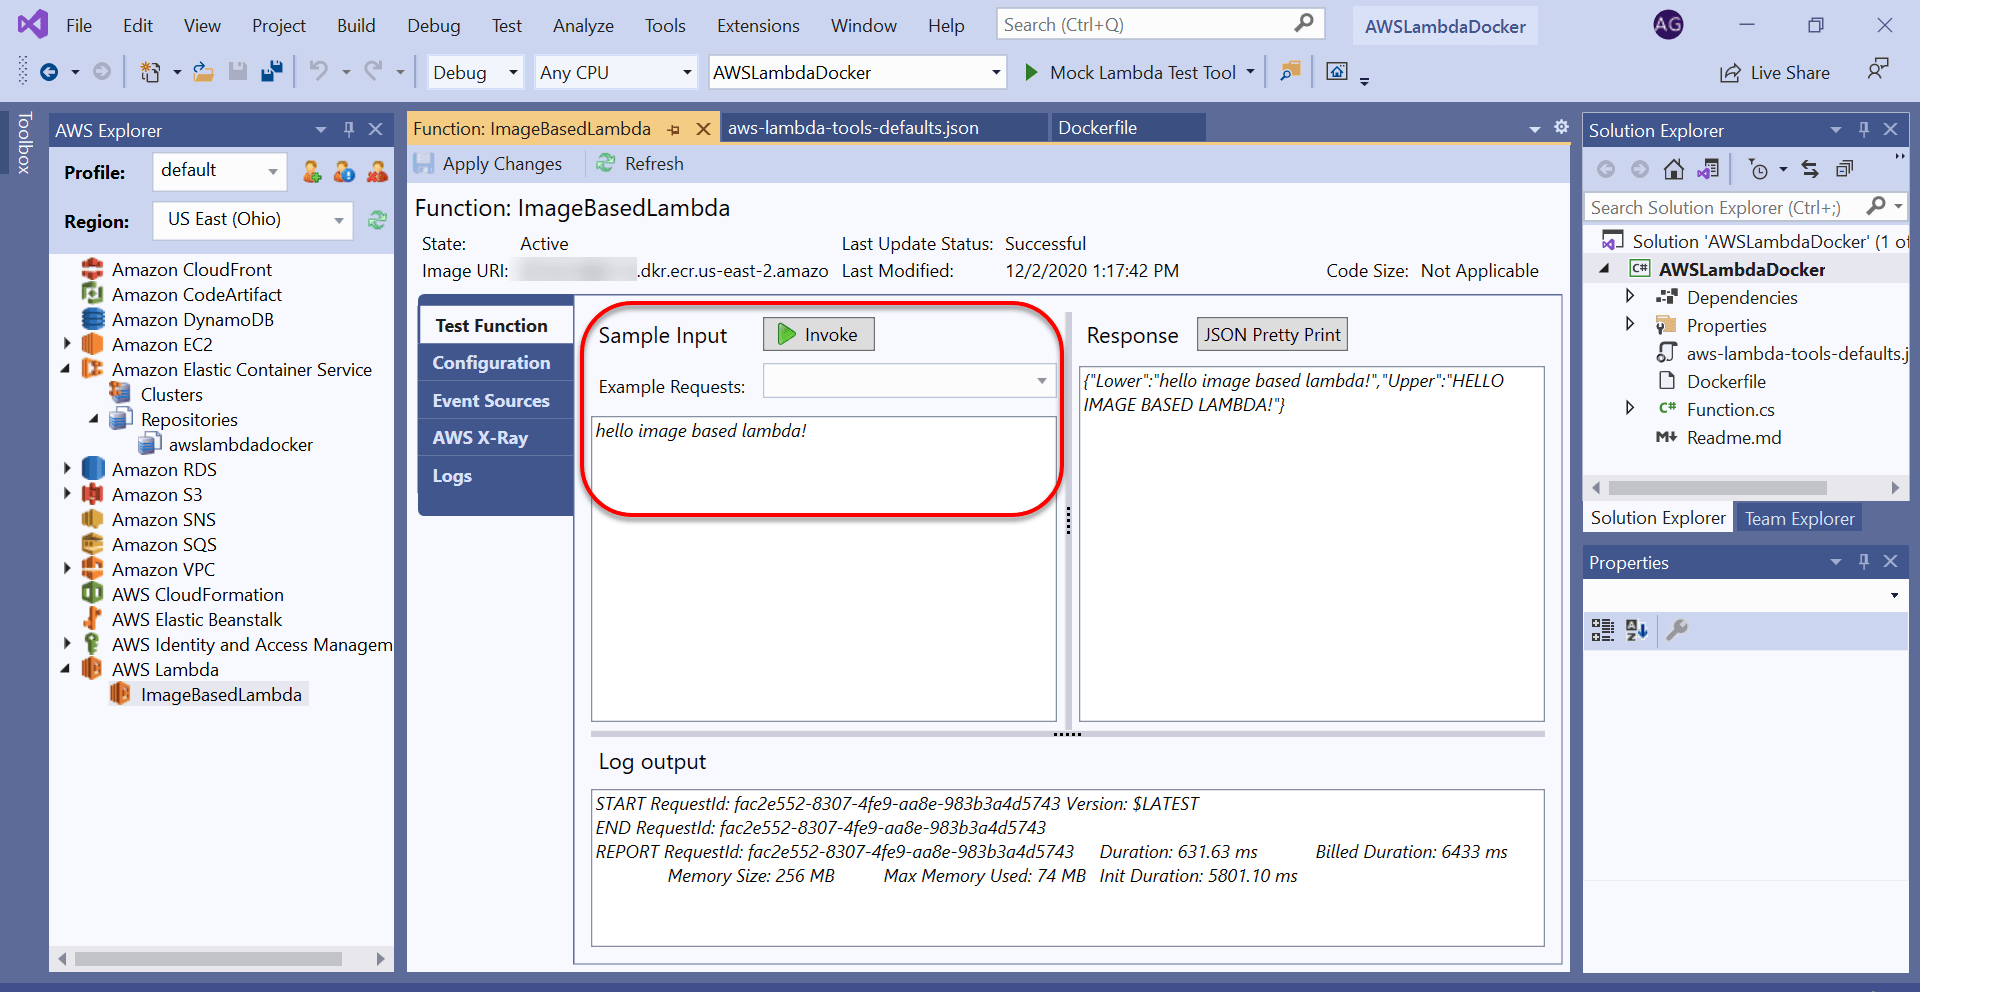Click the edit AWS profile icon
The width and height of the screenshot is (1996, 992).
[x=344, y=172]
